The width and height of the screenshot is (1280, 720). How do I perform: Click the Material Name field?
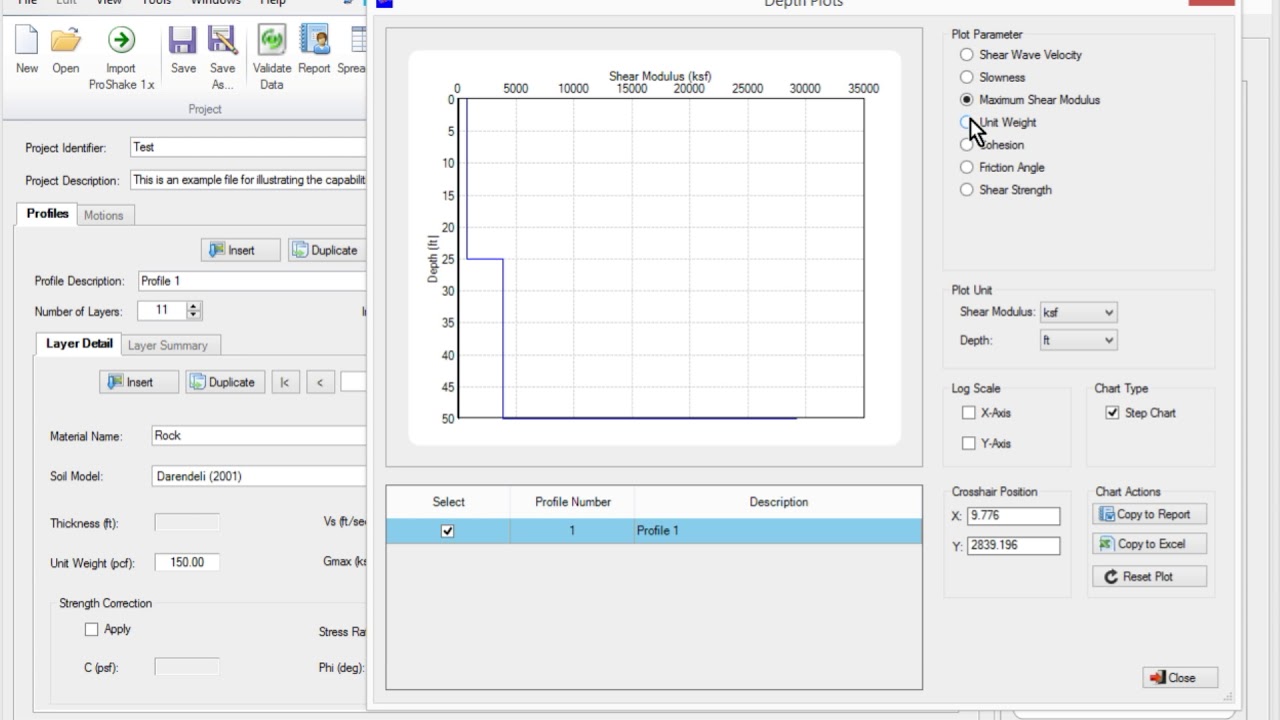[258, 436]
